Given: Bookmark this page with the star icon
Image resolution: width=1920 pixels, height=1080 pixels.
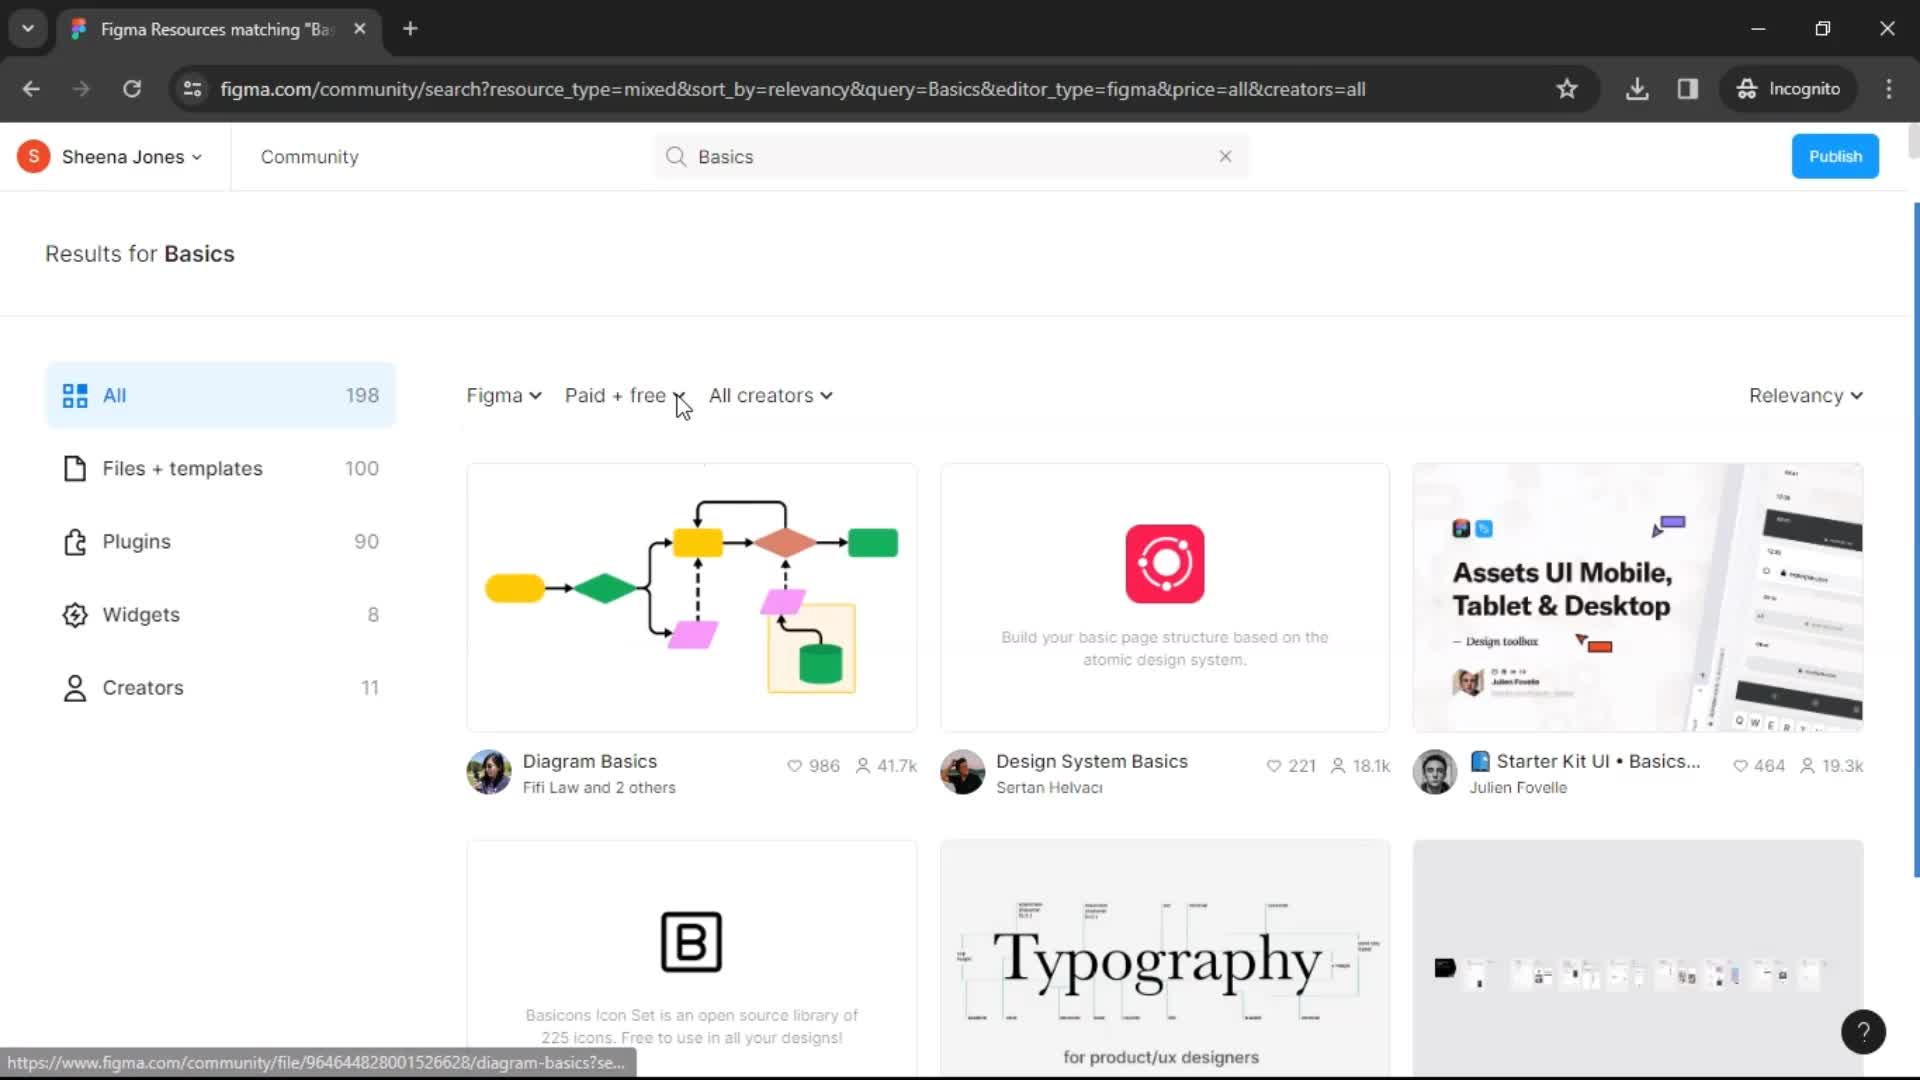Looking at the screenshot, I should [x=1567, y=89].
